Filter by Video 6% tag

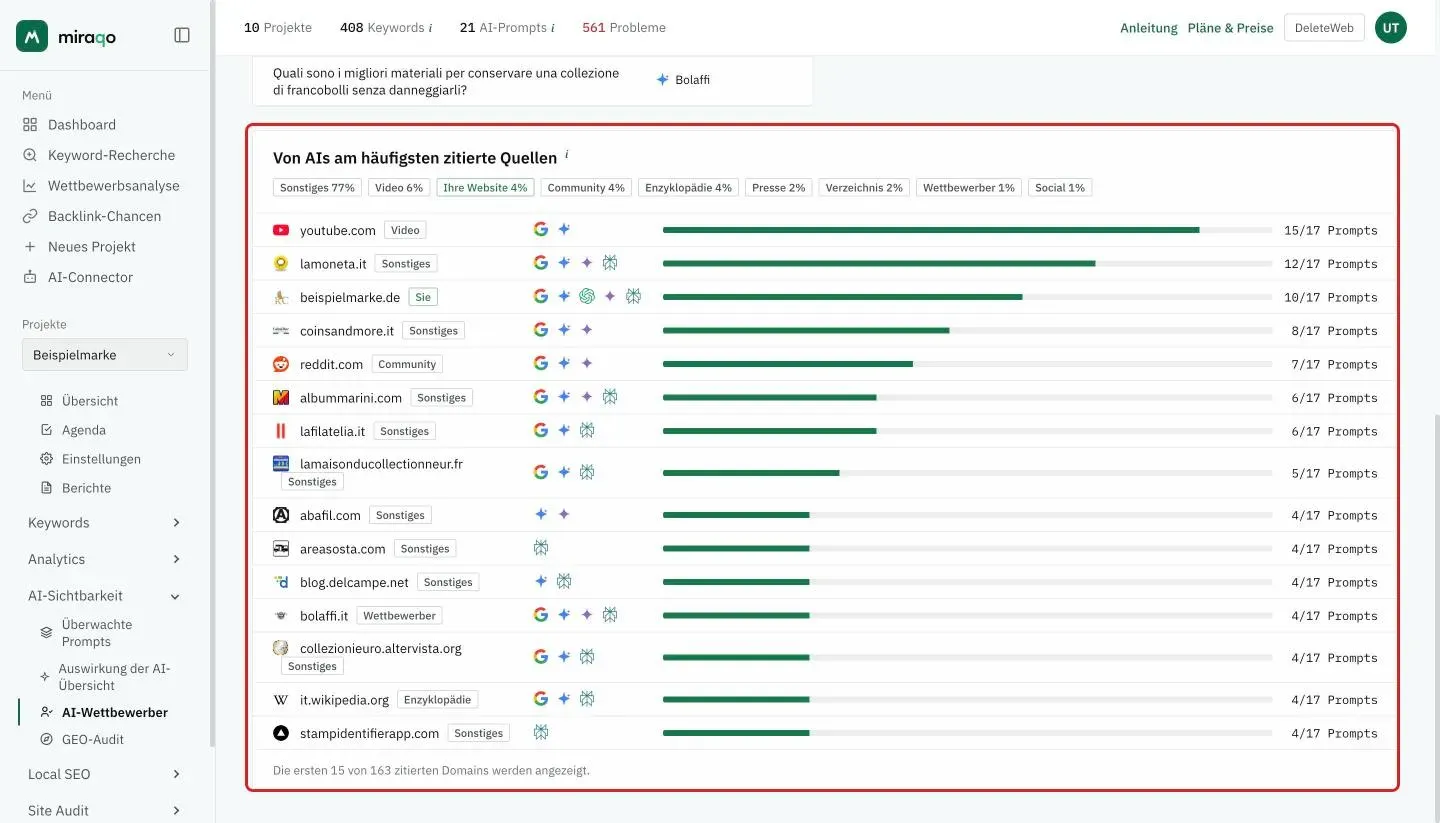point(399,188)
